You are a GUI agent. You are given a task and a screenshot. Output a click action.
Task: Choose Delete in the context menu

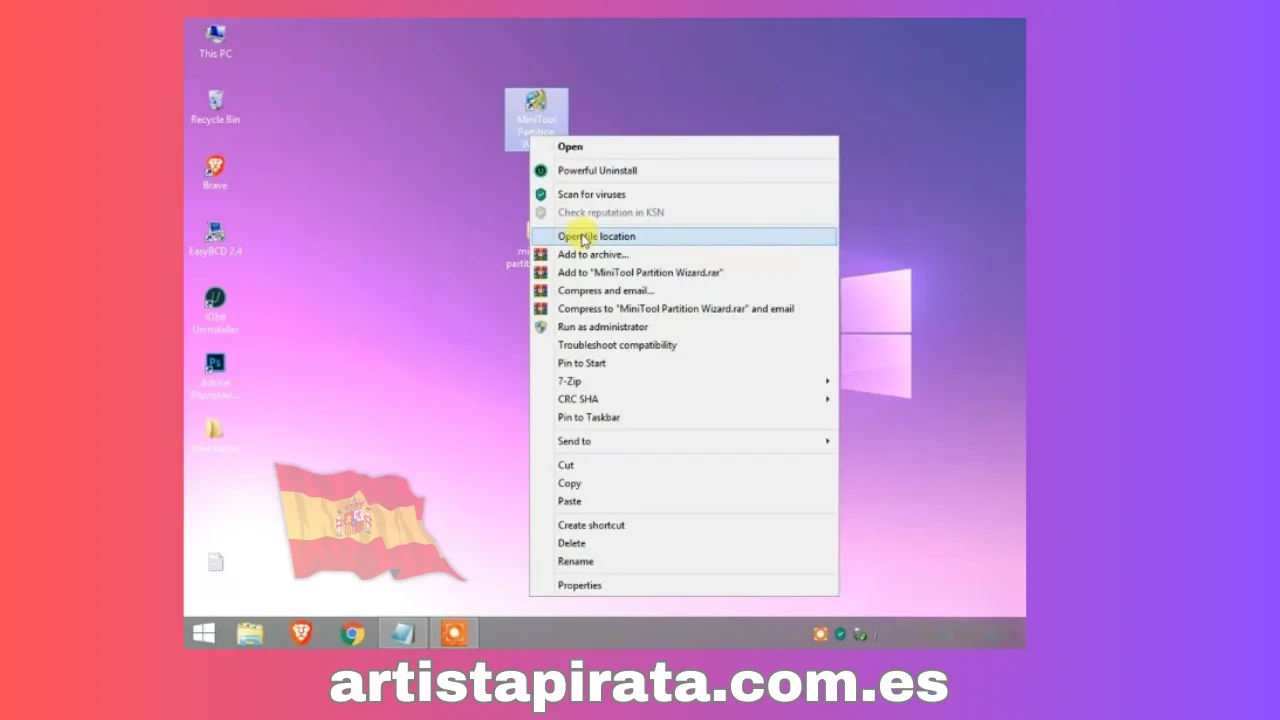pos(684,543)
